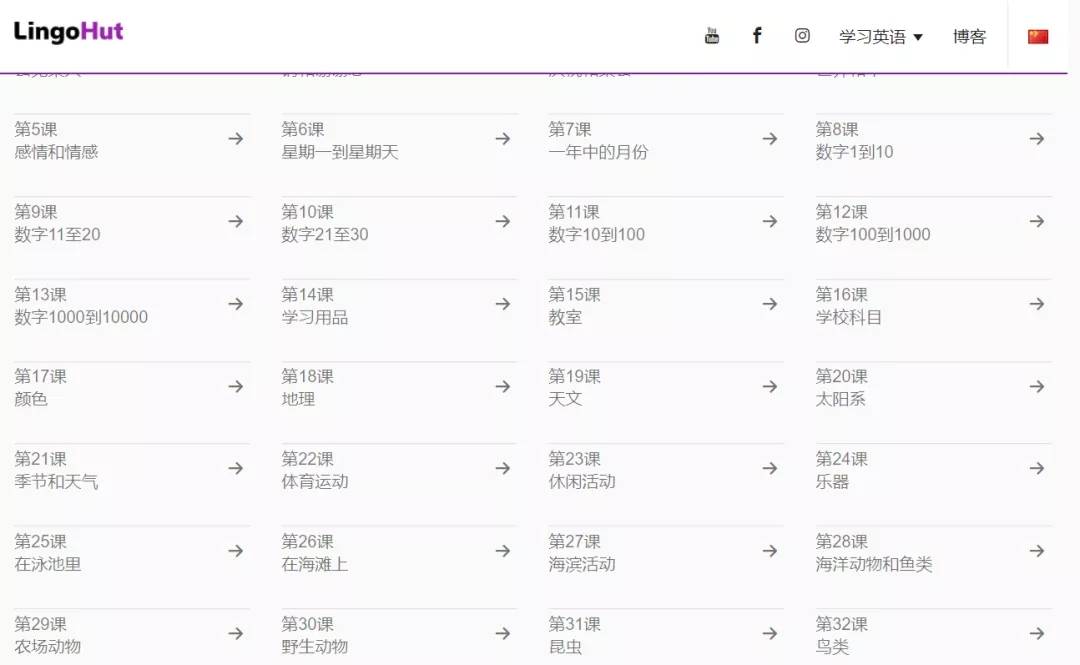Click the arrow for 第17课 颜色
1080x665 pixels.
pos(237,387)
